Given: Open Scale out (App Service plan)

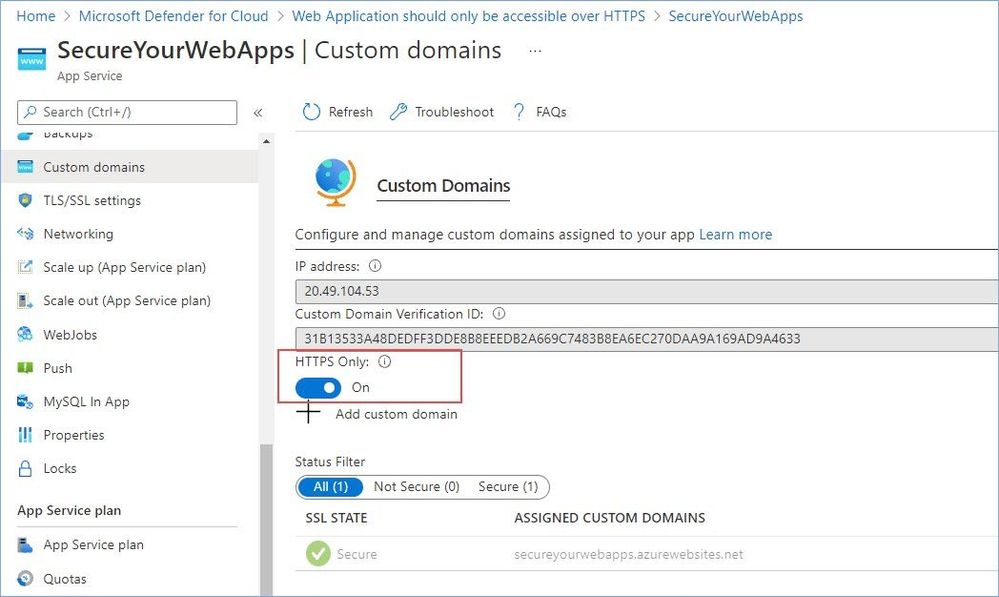Looking at the screenshot, I should point(129,301).
